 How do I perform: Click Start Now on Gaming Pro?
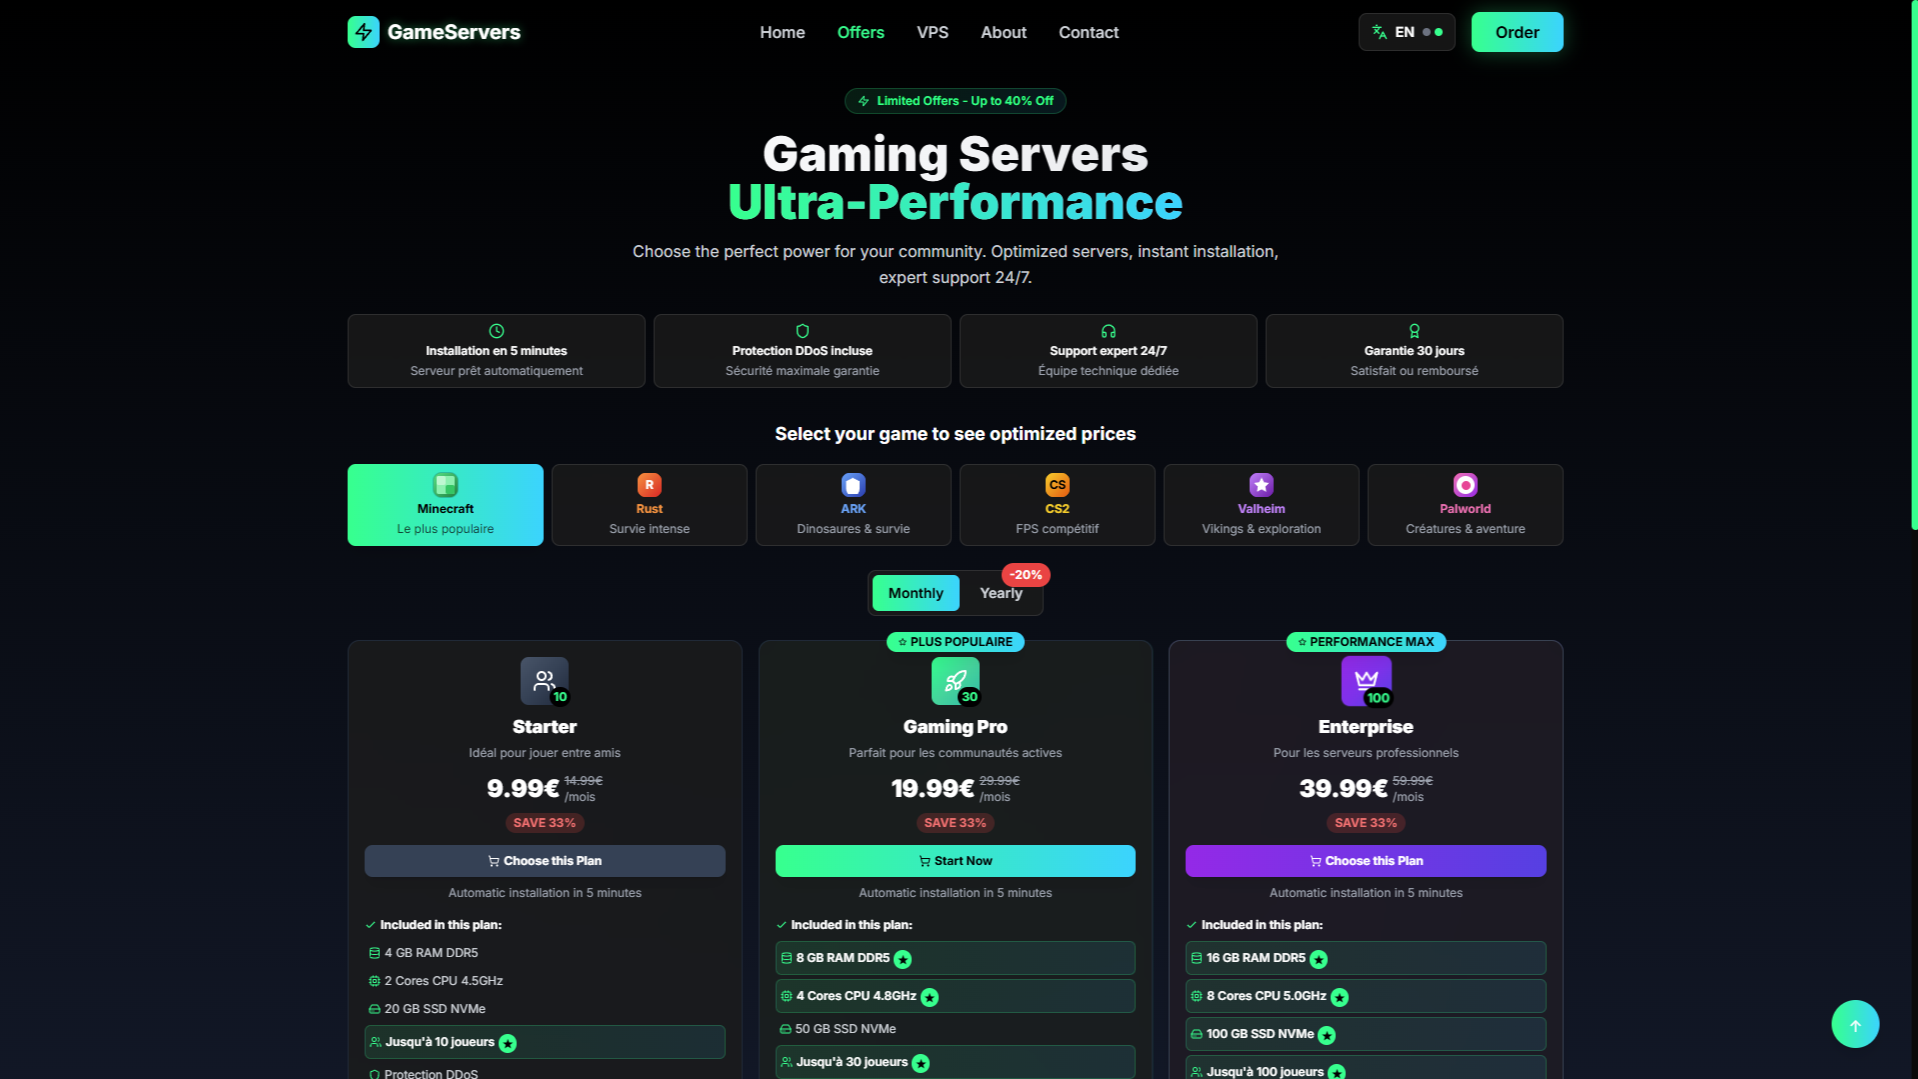coord(955,861)
